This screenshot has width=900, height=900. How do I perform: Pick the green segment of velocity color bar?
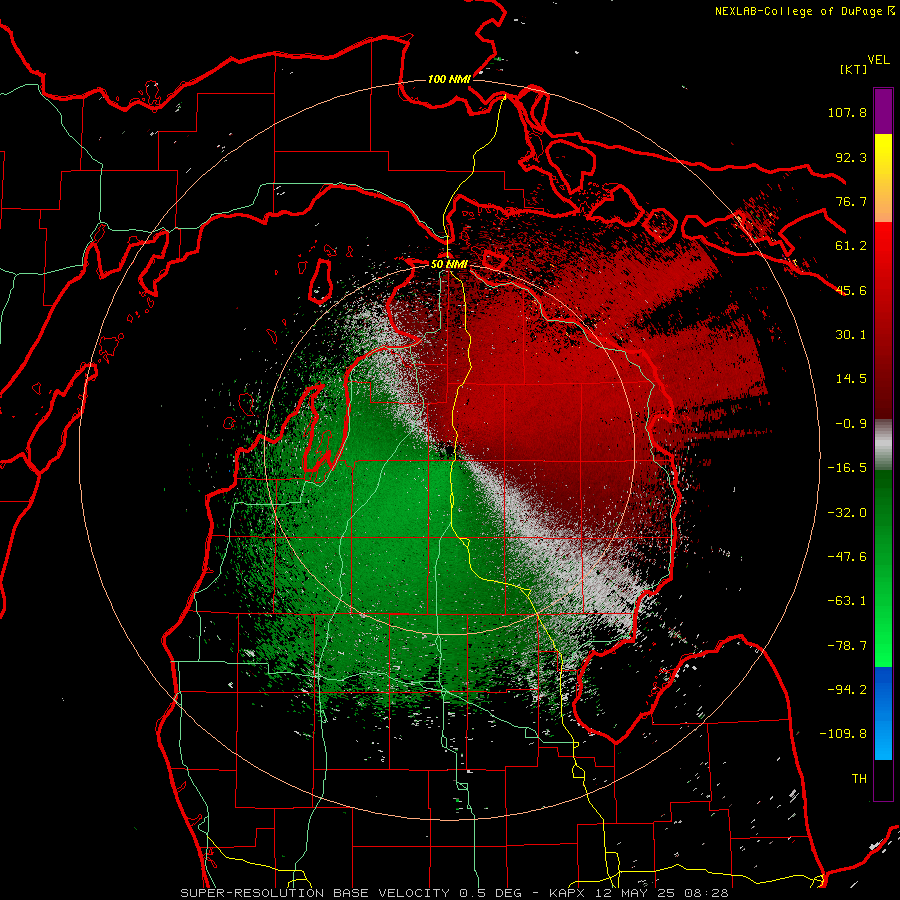pos(883,568)
